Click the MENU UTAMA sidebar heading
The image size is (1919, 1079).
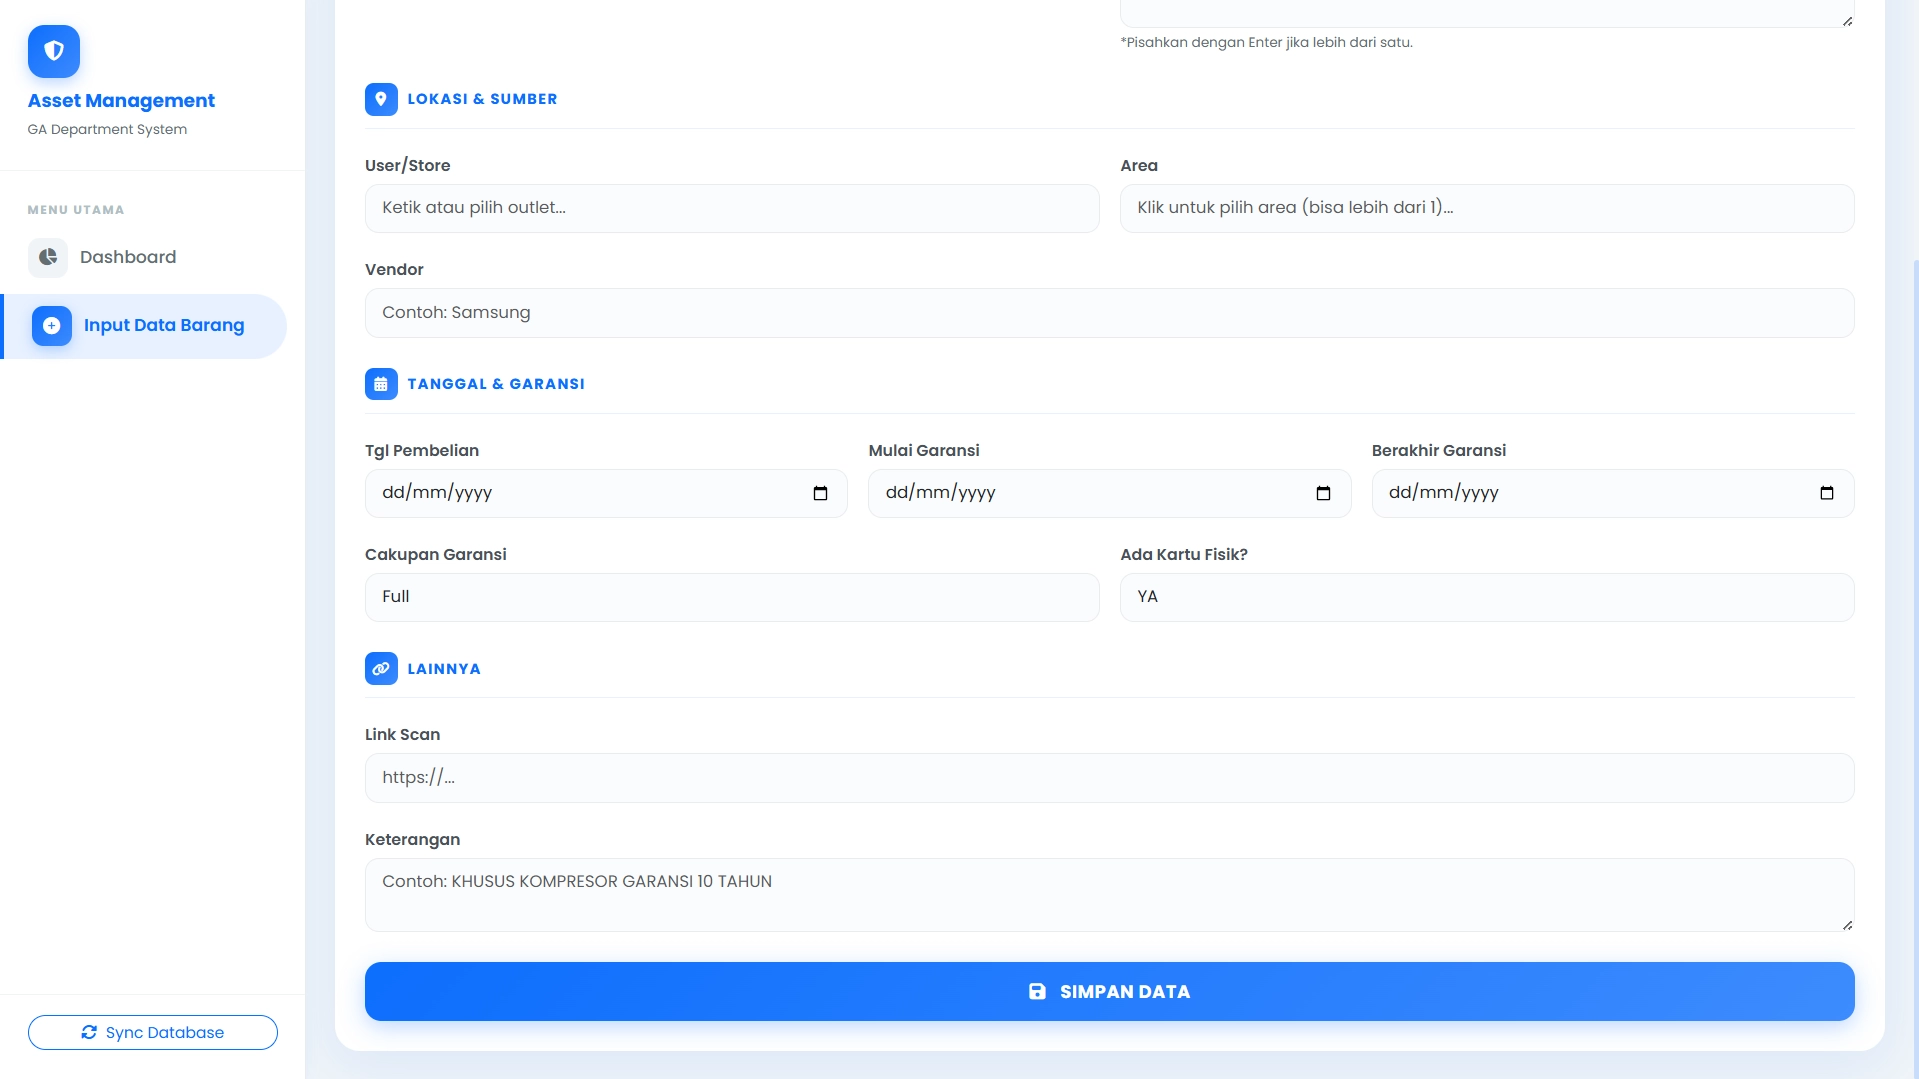[x=76, y=210]
